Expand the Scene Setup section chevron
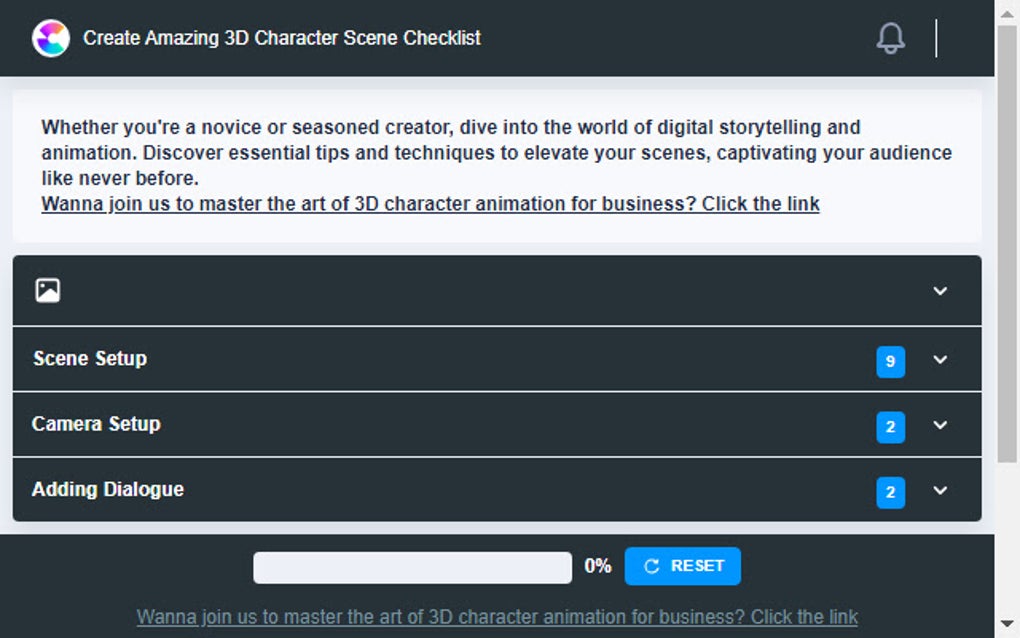The height and width of the screenshot is (638, 1020). pos(940,359)
